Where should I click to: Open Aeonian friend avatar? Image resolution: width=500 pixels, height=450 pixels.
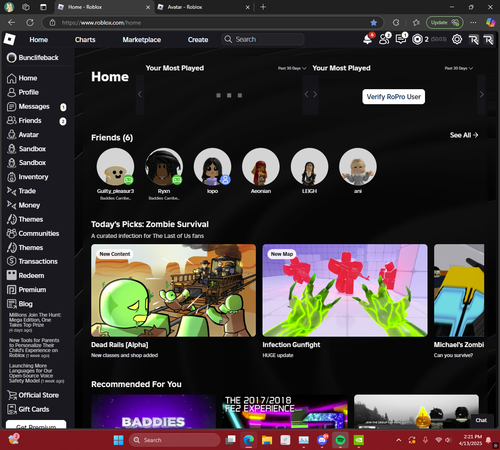coord(261,167)
